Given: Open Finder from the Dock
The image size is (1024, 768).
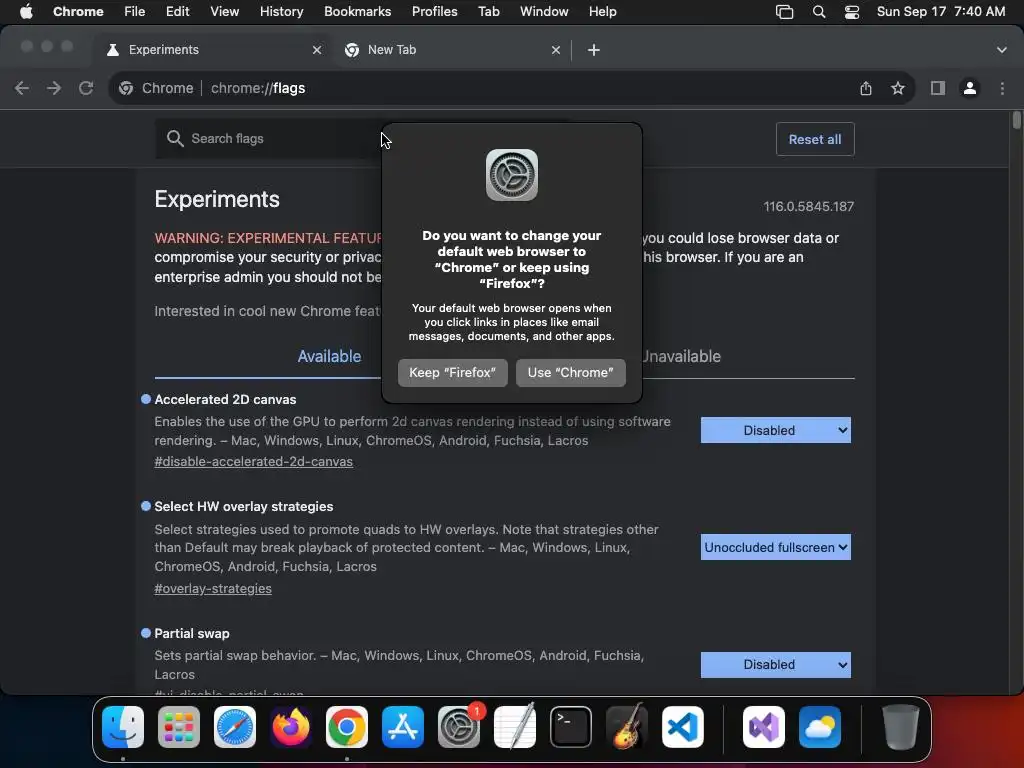Looking at the screenshot, I should click(123, 727).
